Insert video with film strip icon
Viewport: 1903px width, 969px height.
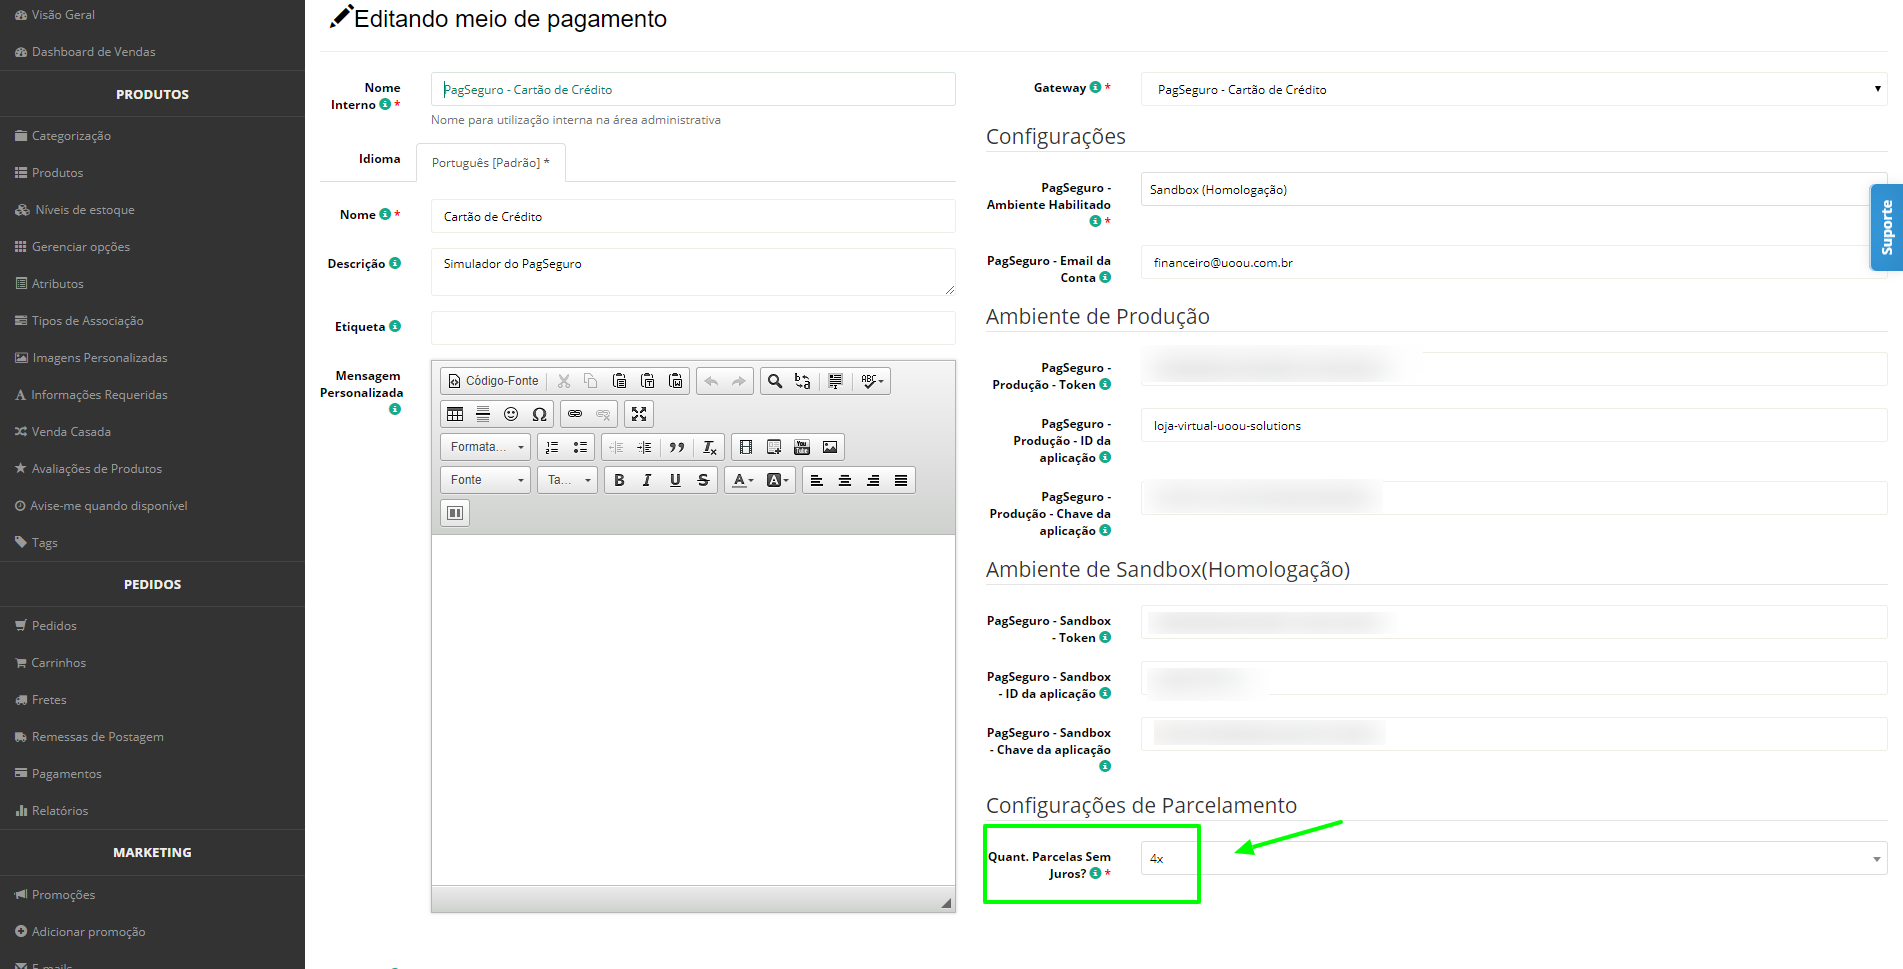pos(745,447)
